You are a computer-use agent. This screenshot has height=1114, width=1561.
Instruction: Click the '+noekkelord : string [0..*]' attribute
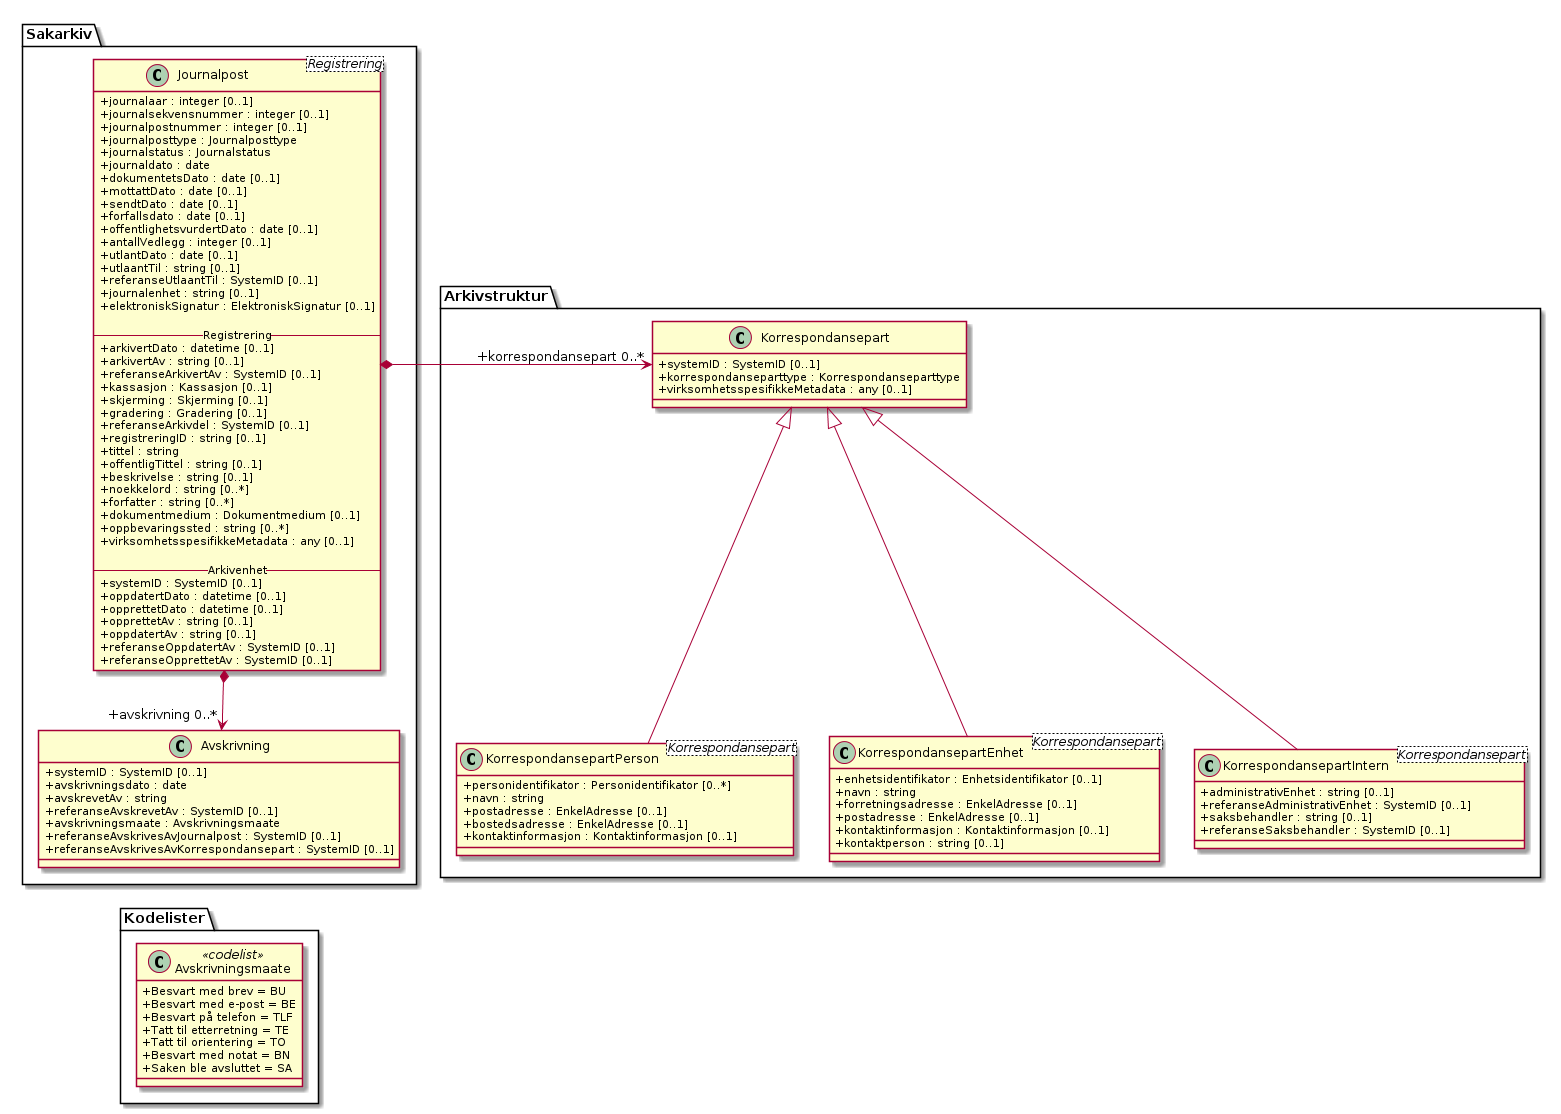[x=175, y=490]
